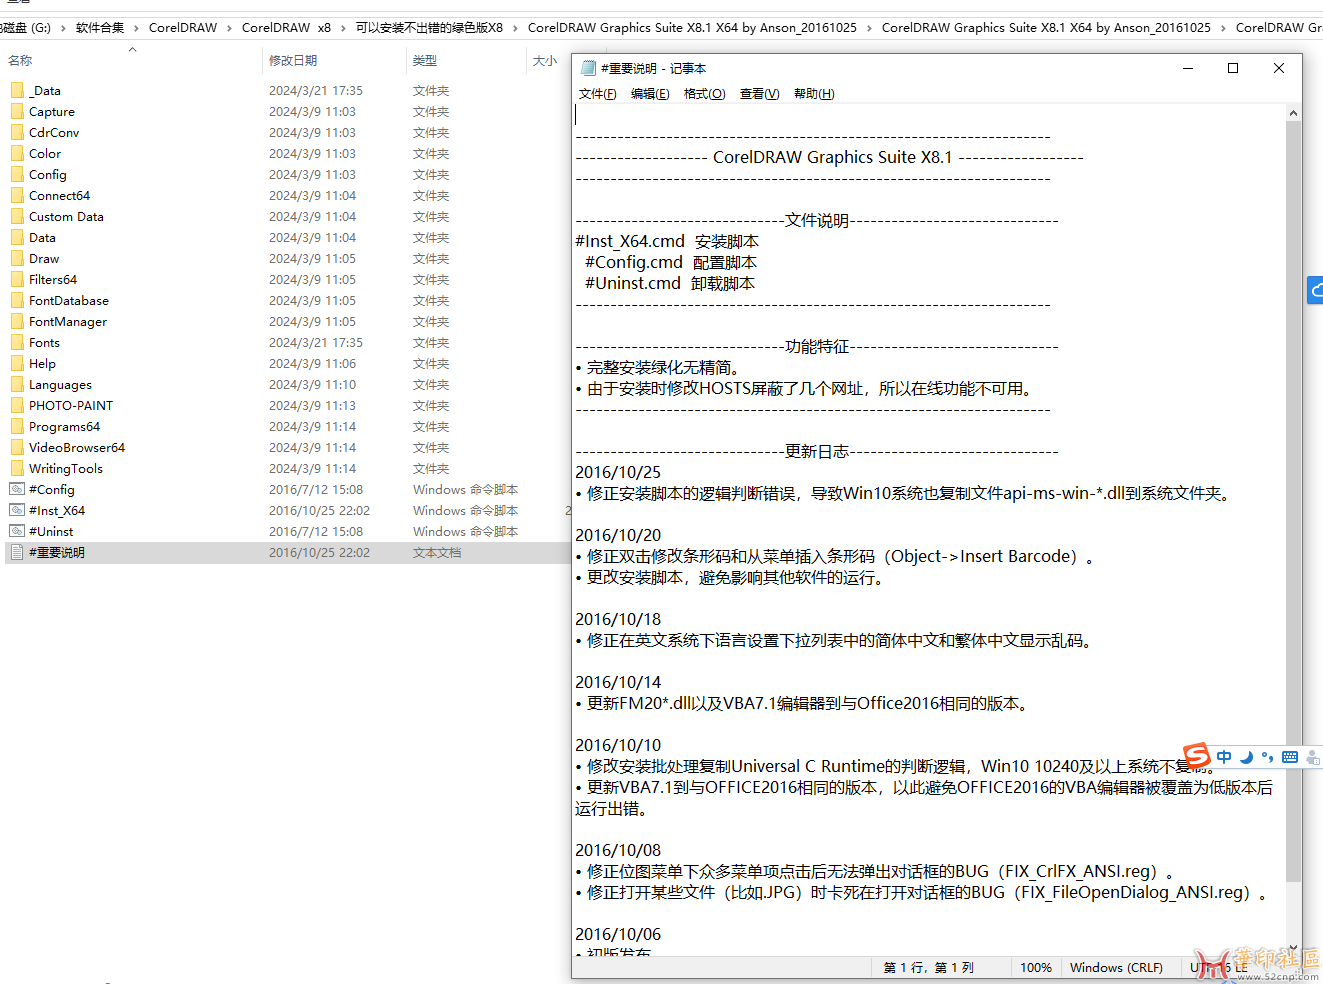Select the Data folder icon

17,237
